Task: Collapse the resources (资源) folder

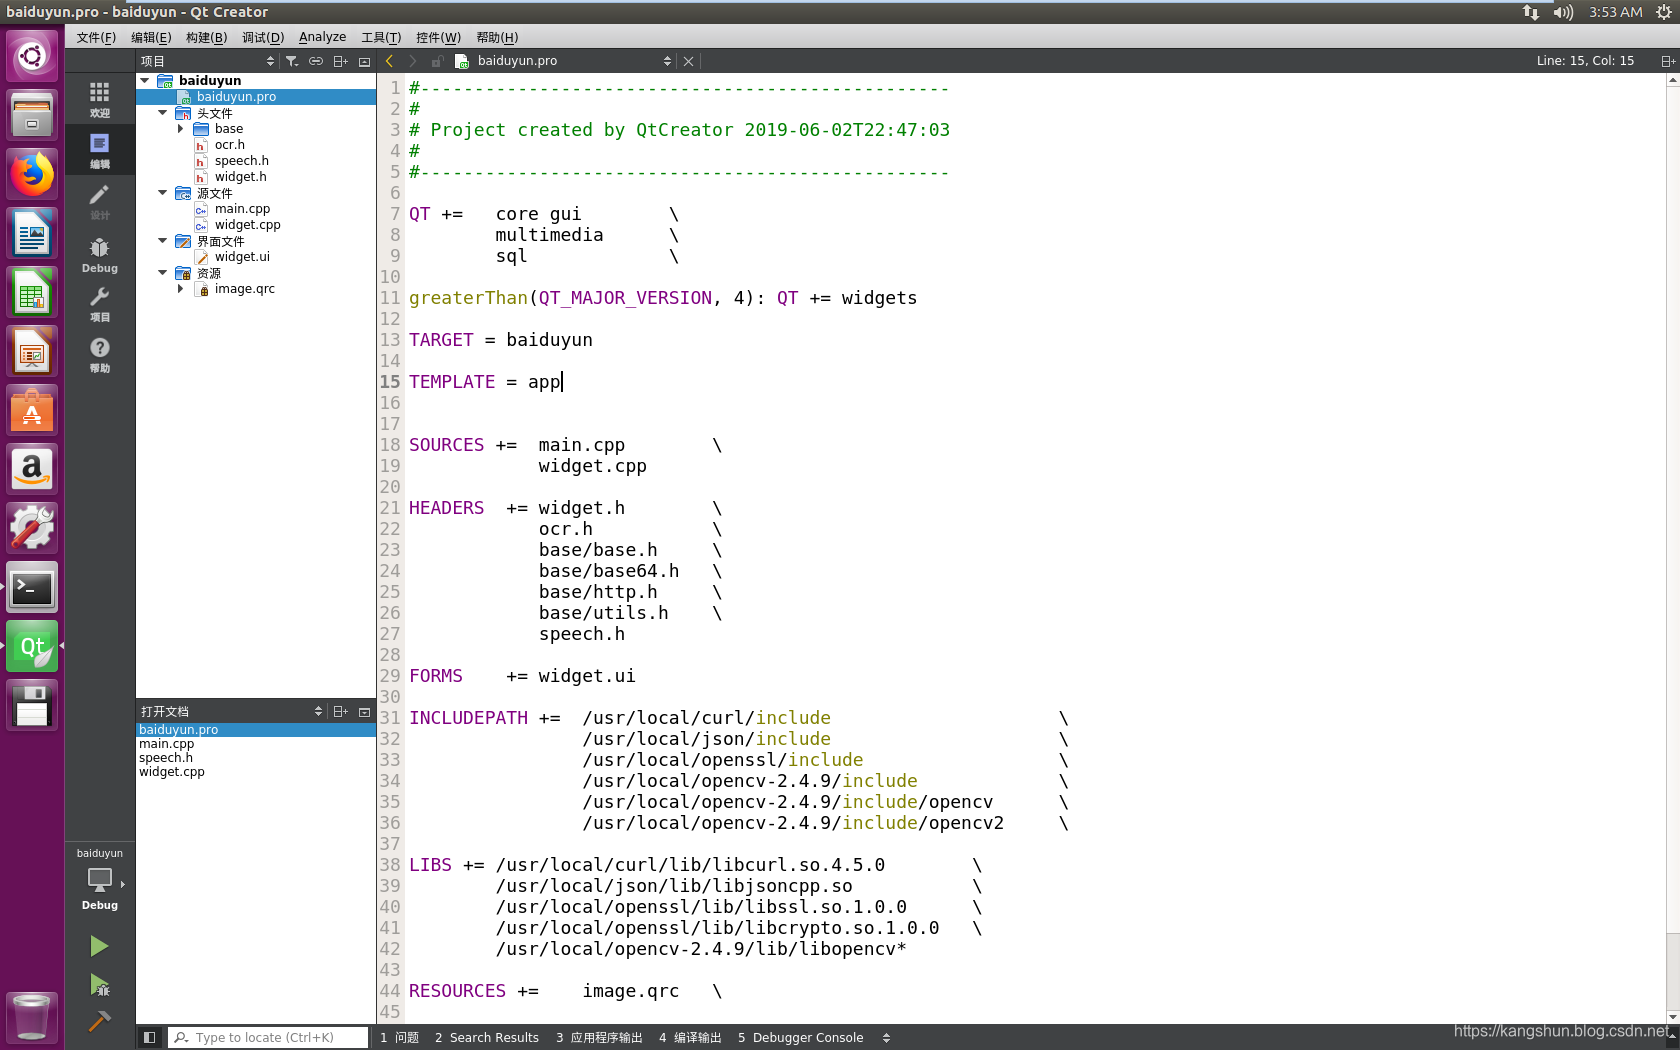Action: (163, 273)
